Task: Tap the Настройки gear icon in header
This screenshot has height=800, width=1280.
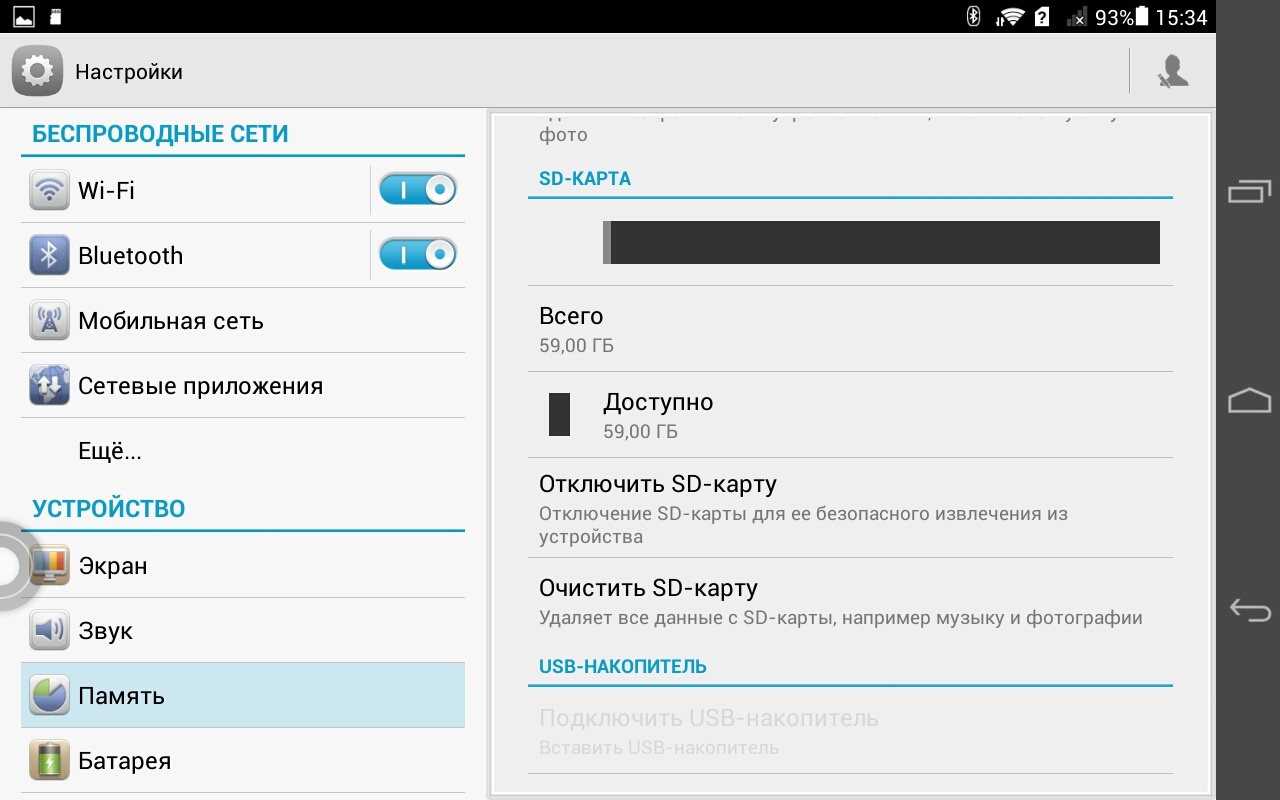Action: tap(37, 72)
